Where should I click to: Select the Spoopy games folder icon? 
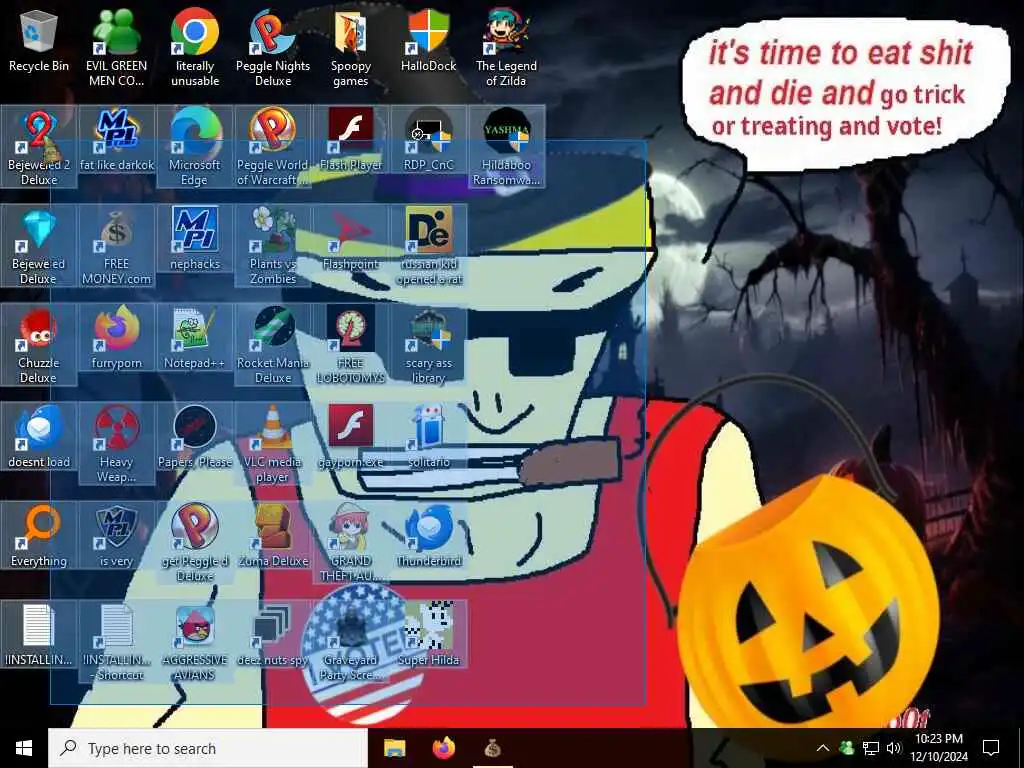[x=351, y=47]
